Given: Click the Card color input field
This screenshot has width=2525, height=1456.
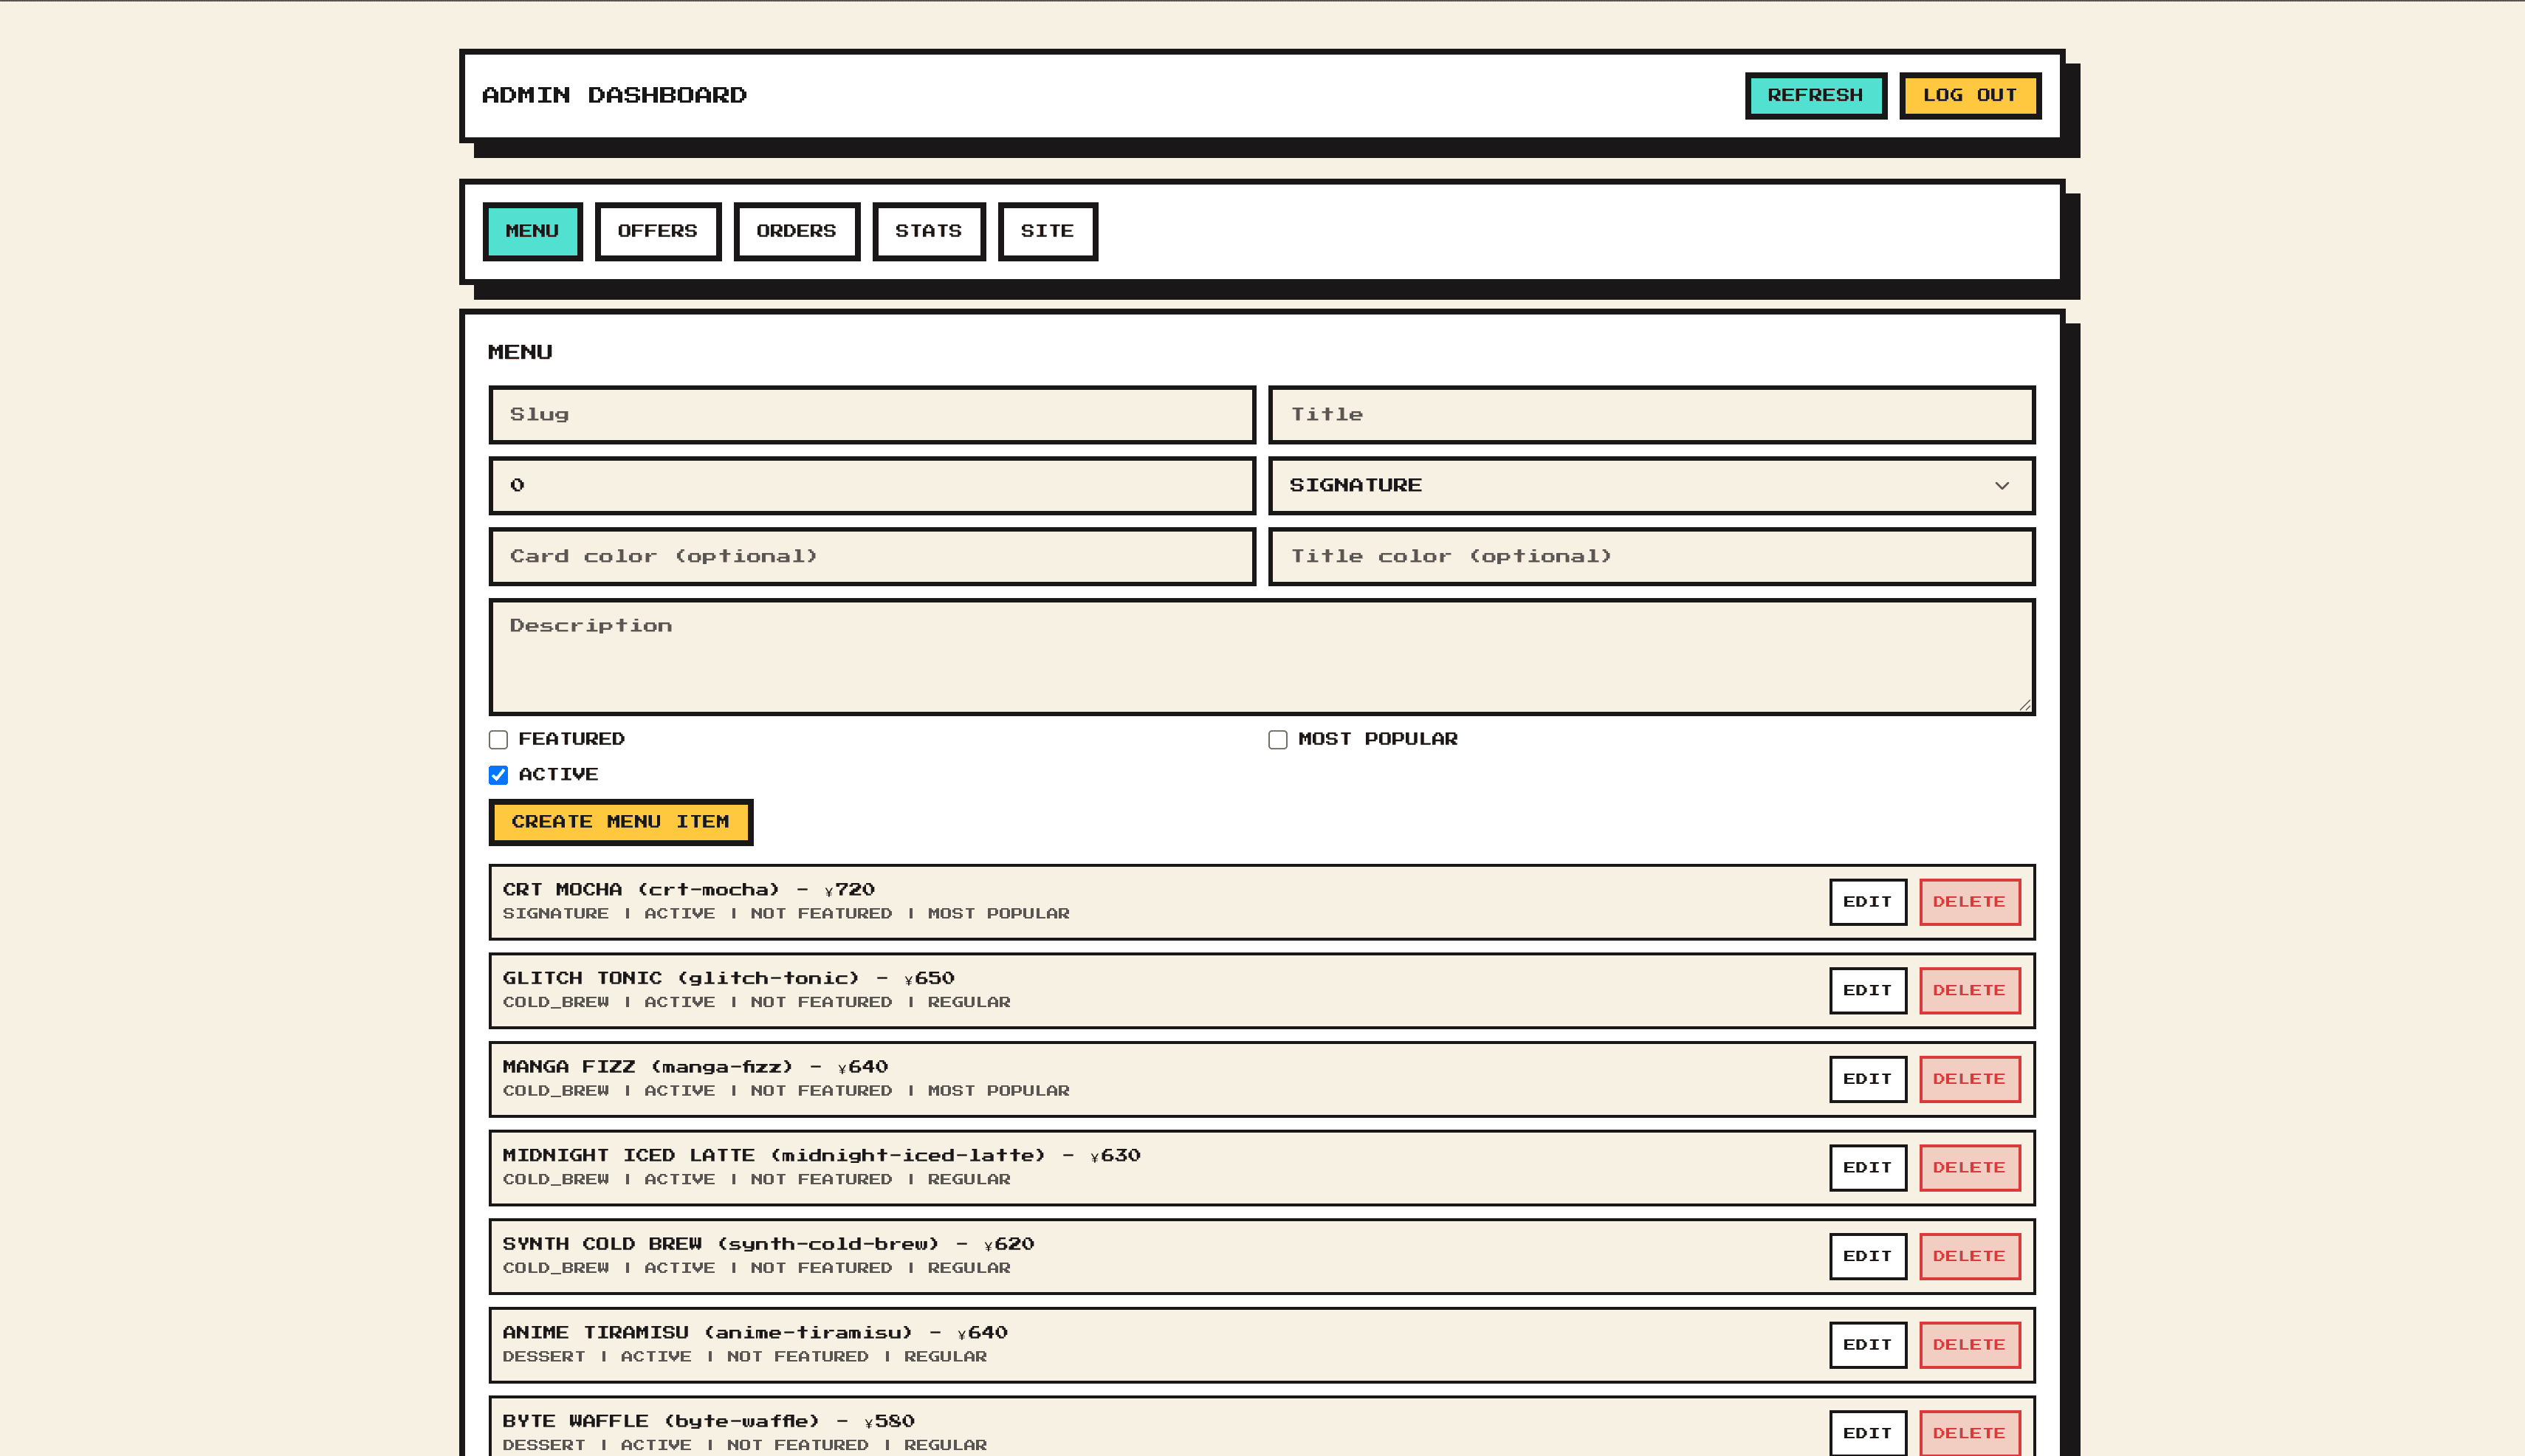Looking at the screenshot, I should (x=871, y=557).
